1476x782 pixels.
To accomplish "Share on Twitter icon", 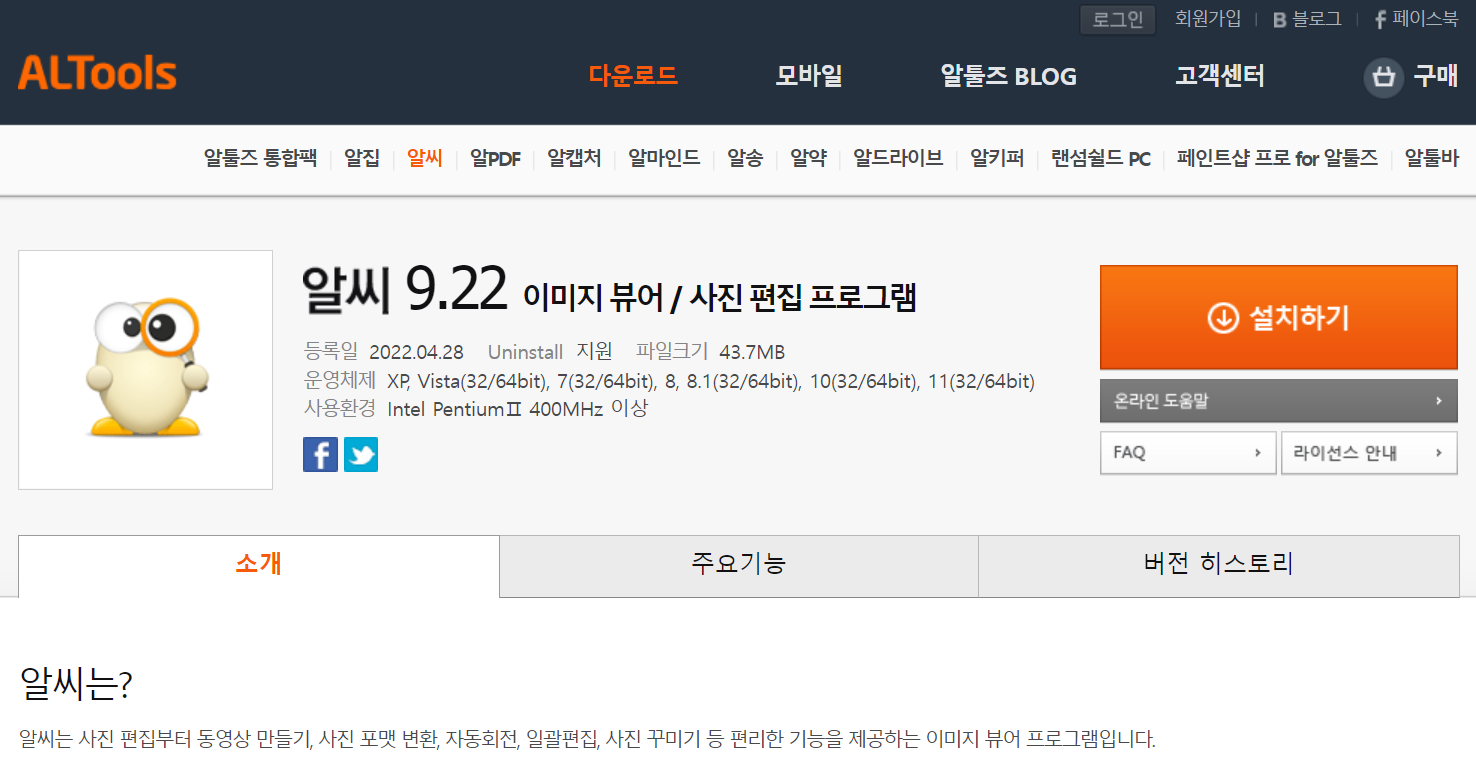I will coord(361,454).
